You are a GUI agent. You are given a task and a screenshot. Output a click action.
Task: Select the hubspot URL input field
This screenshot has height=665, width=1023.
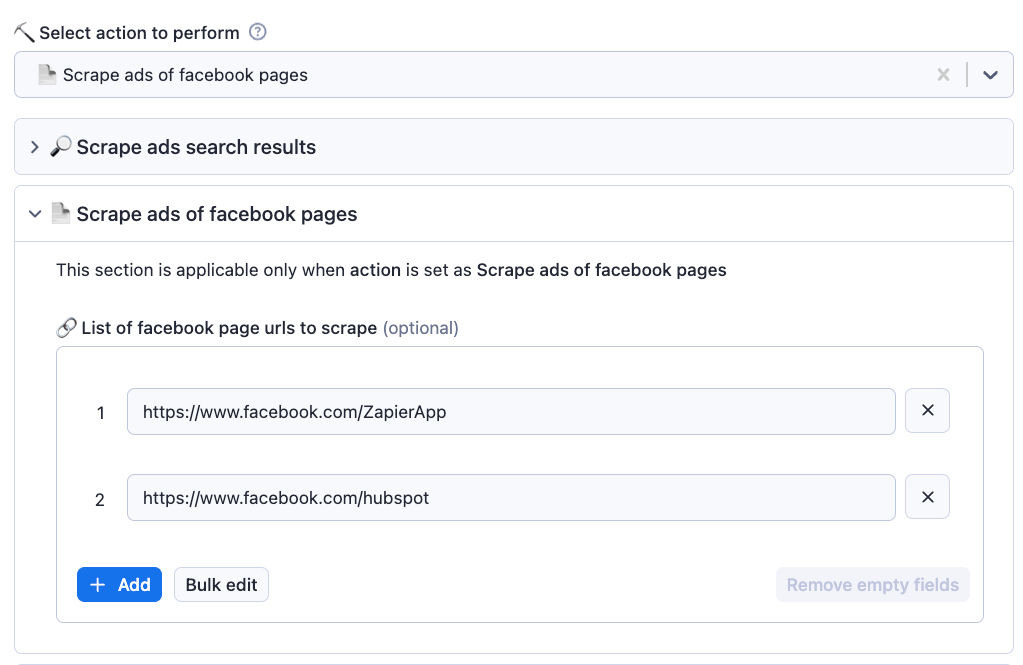tap(510, 496)
